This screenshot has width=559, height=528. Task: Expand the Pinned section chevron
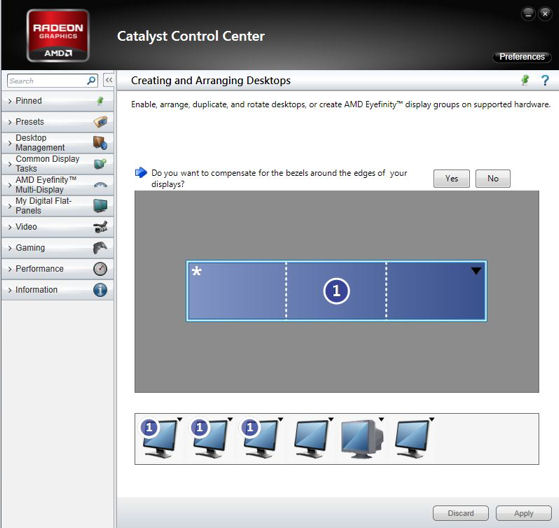tap(10, 101)
